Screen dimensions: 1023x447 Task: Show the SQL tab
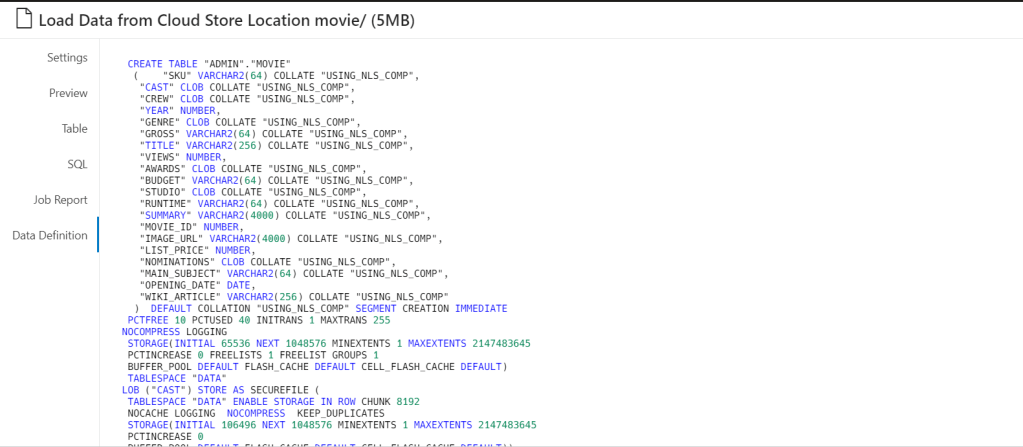click(x=77, y=164)
